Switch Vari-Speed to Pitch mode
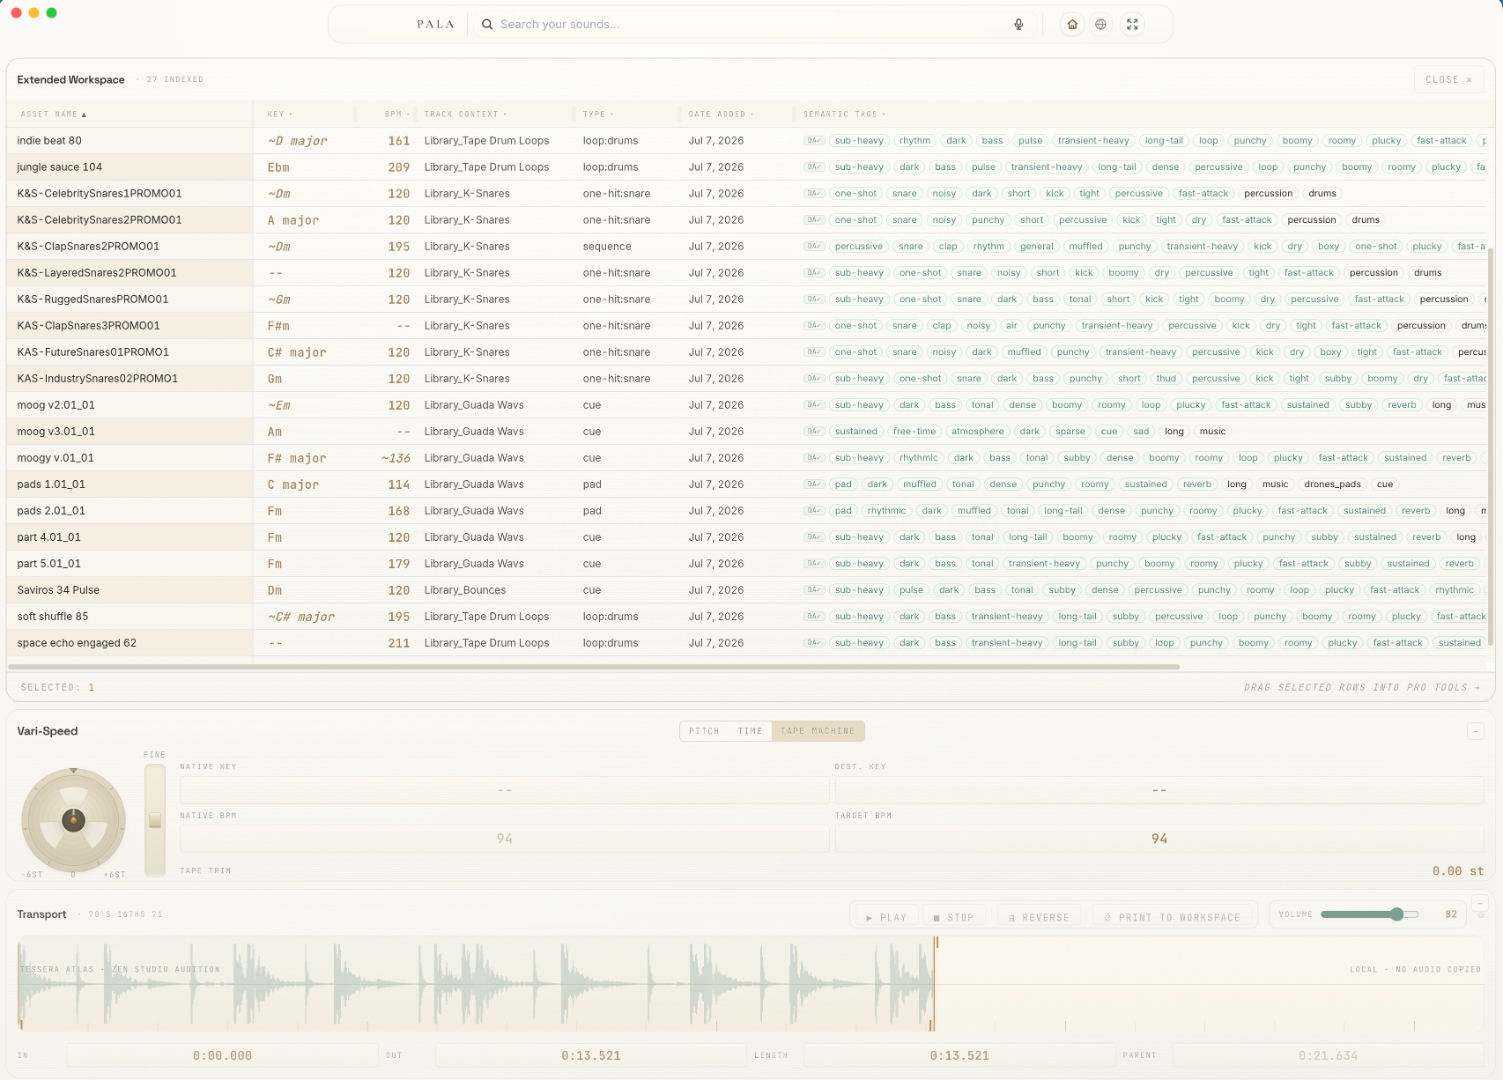The image size is (1503, 1080). tap(704, 731)
